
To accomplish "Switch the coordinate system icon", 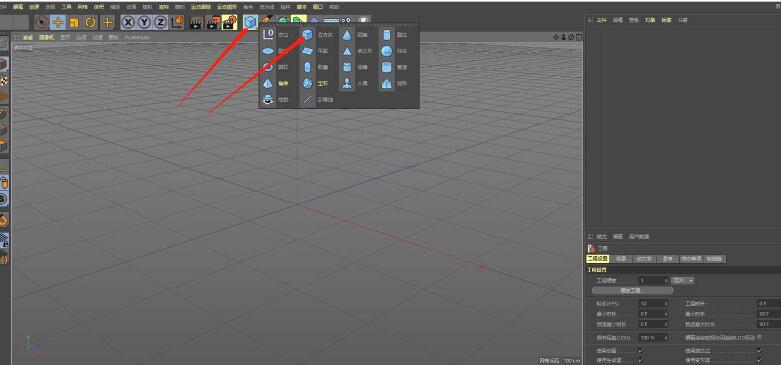I will pos(177,22).
